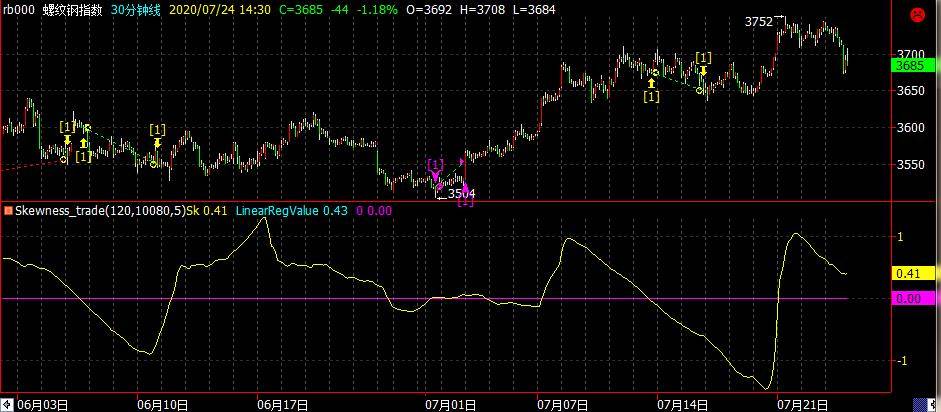The image size is (941, 412).
Task: Click the 2020/07/24 14:30 timestamp
Action: [220, 10]
